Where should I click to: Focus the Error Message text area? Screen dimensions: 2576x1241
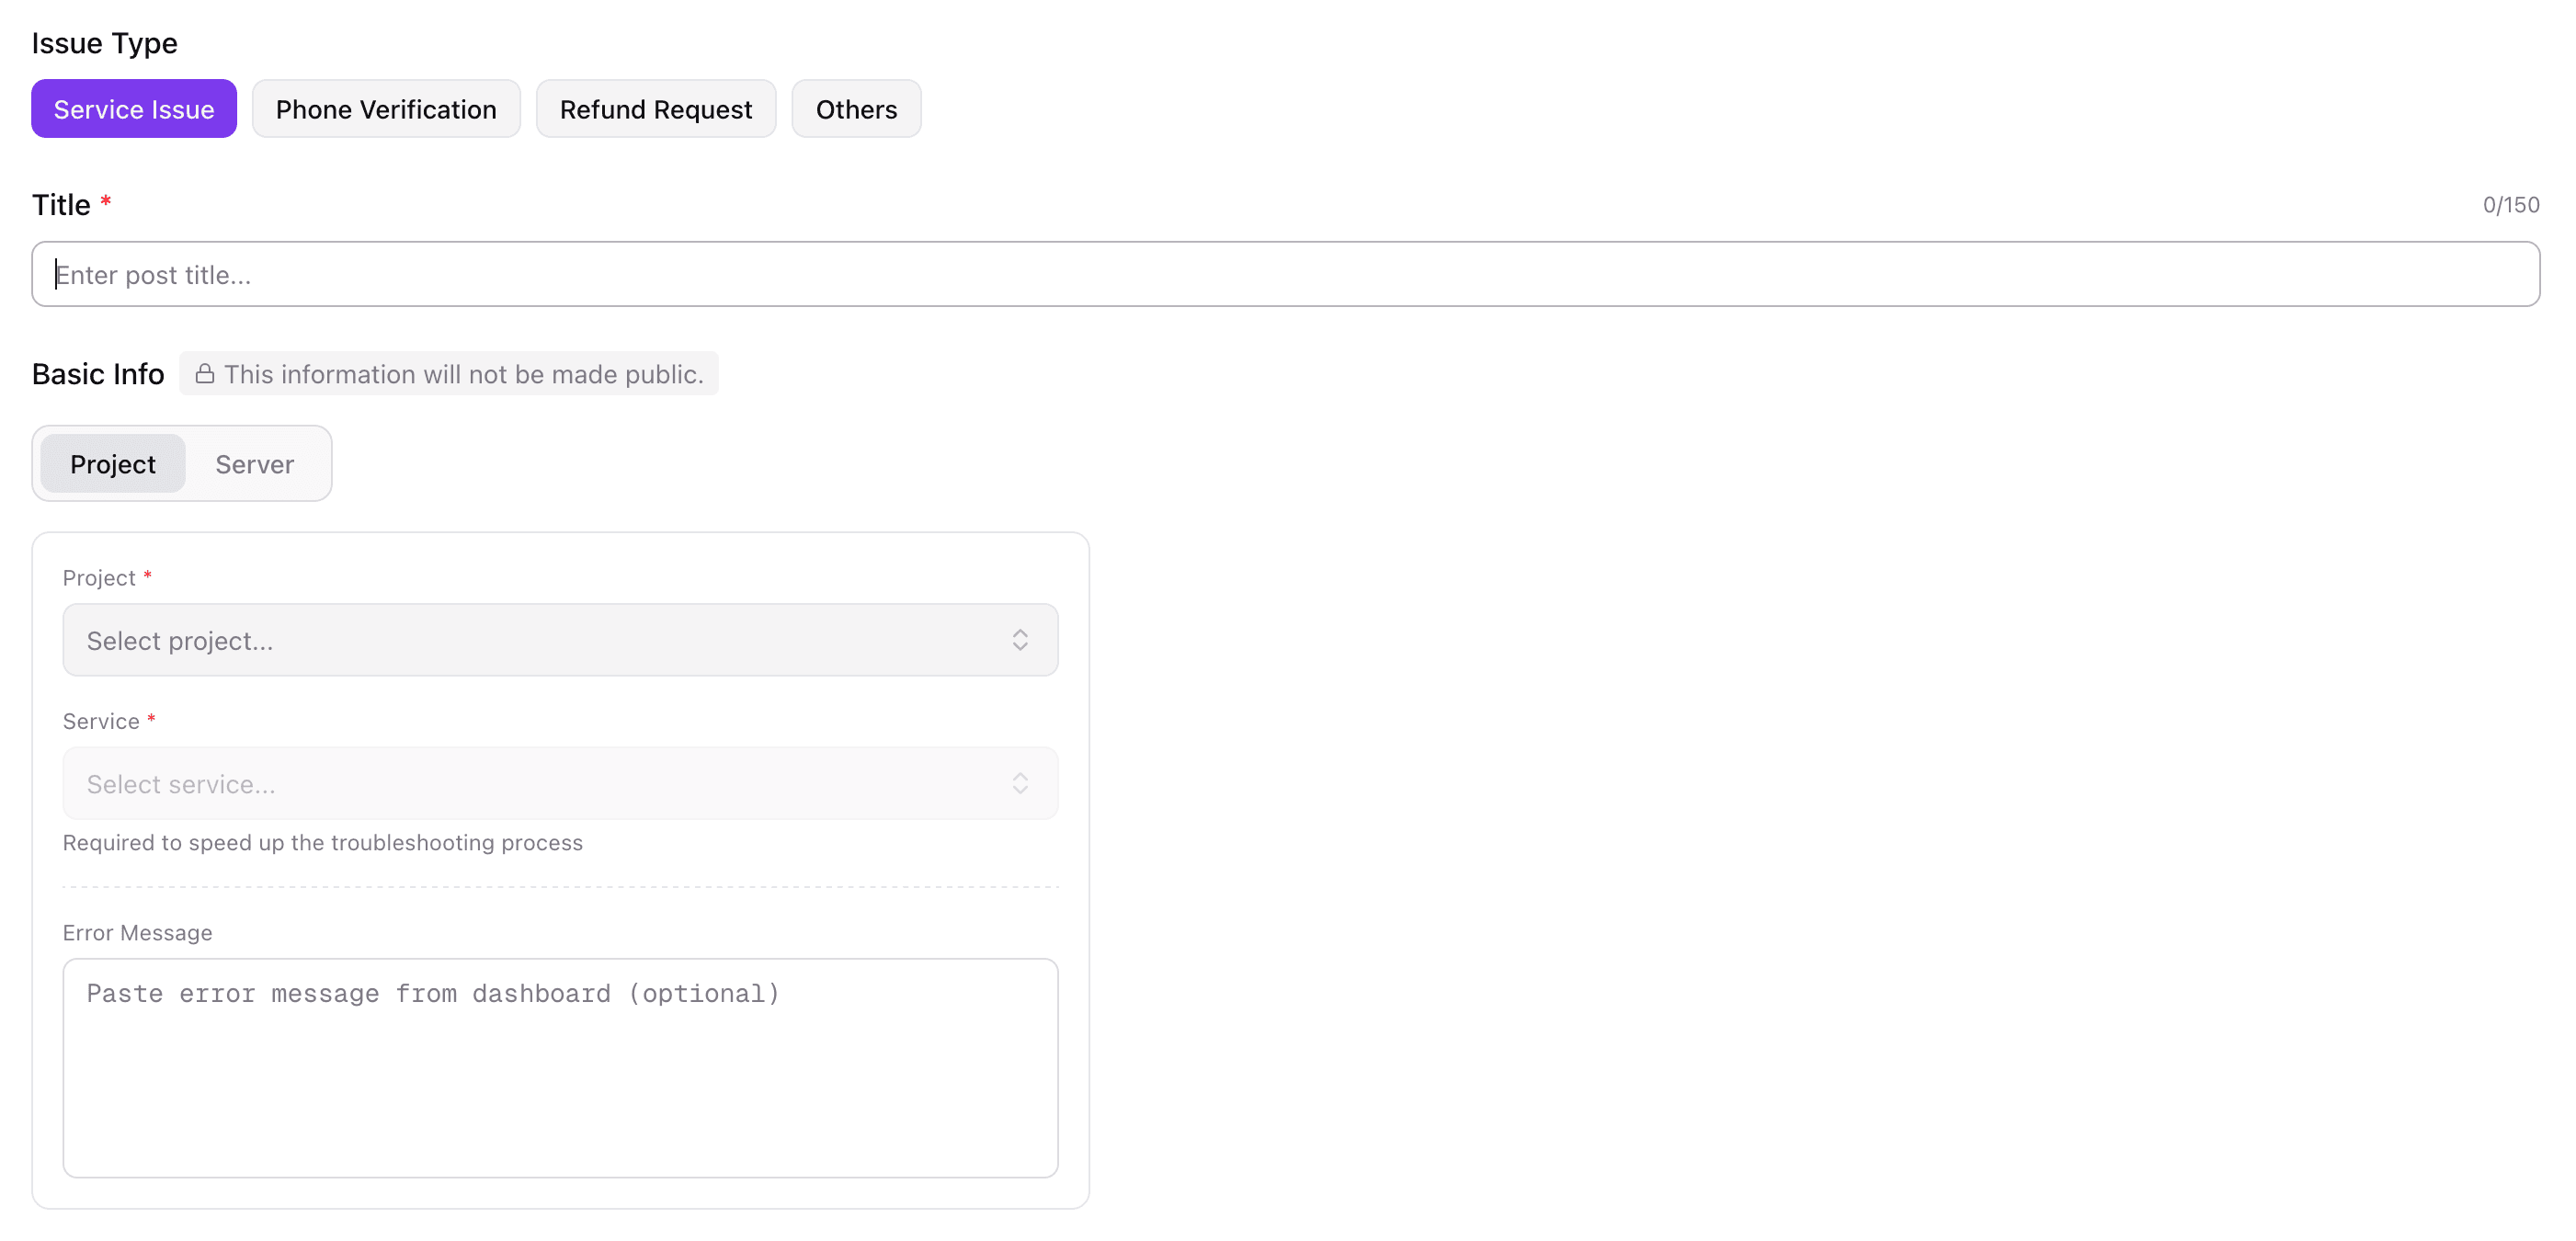point(560,1067)
